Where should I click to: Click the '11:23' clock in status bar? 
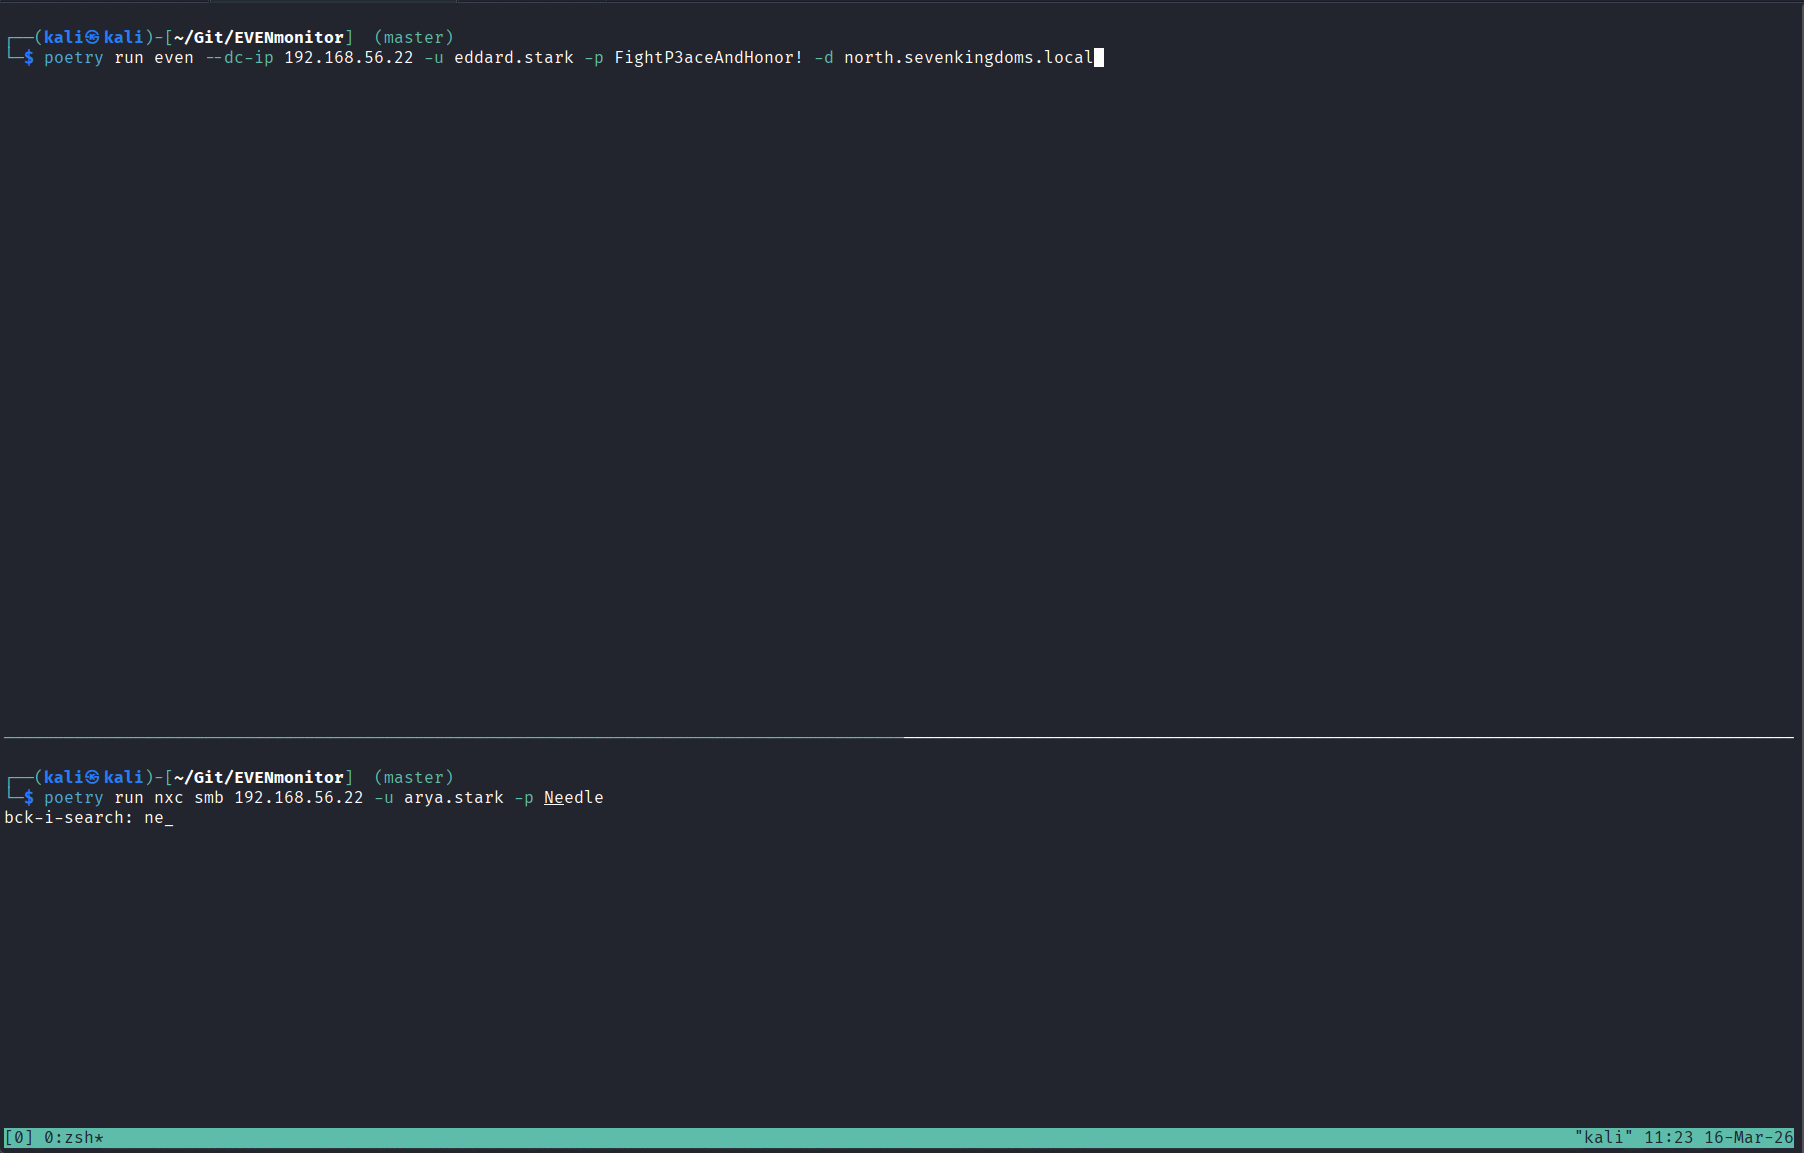click(x=1669, y=1137)
